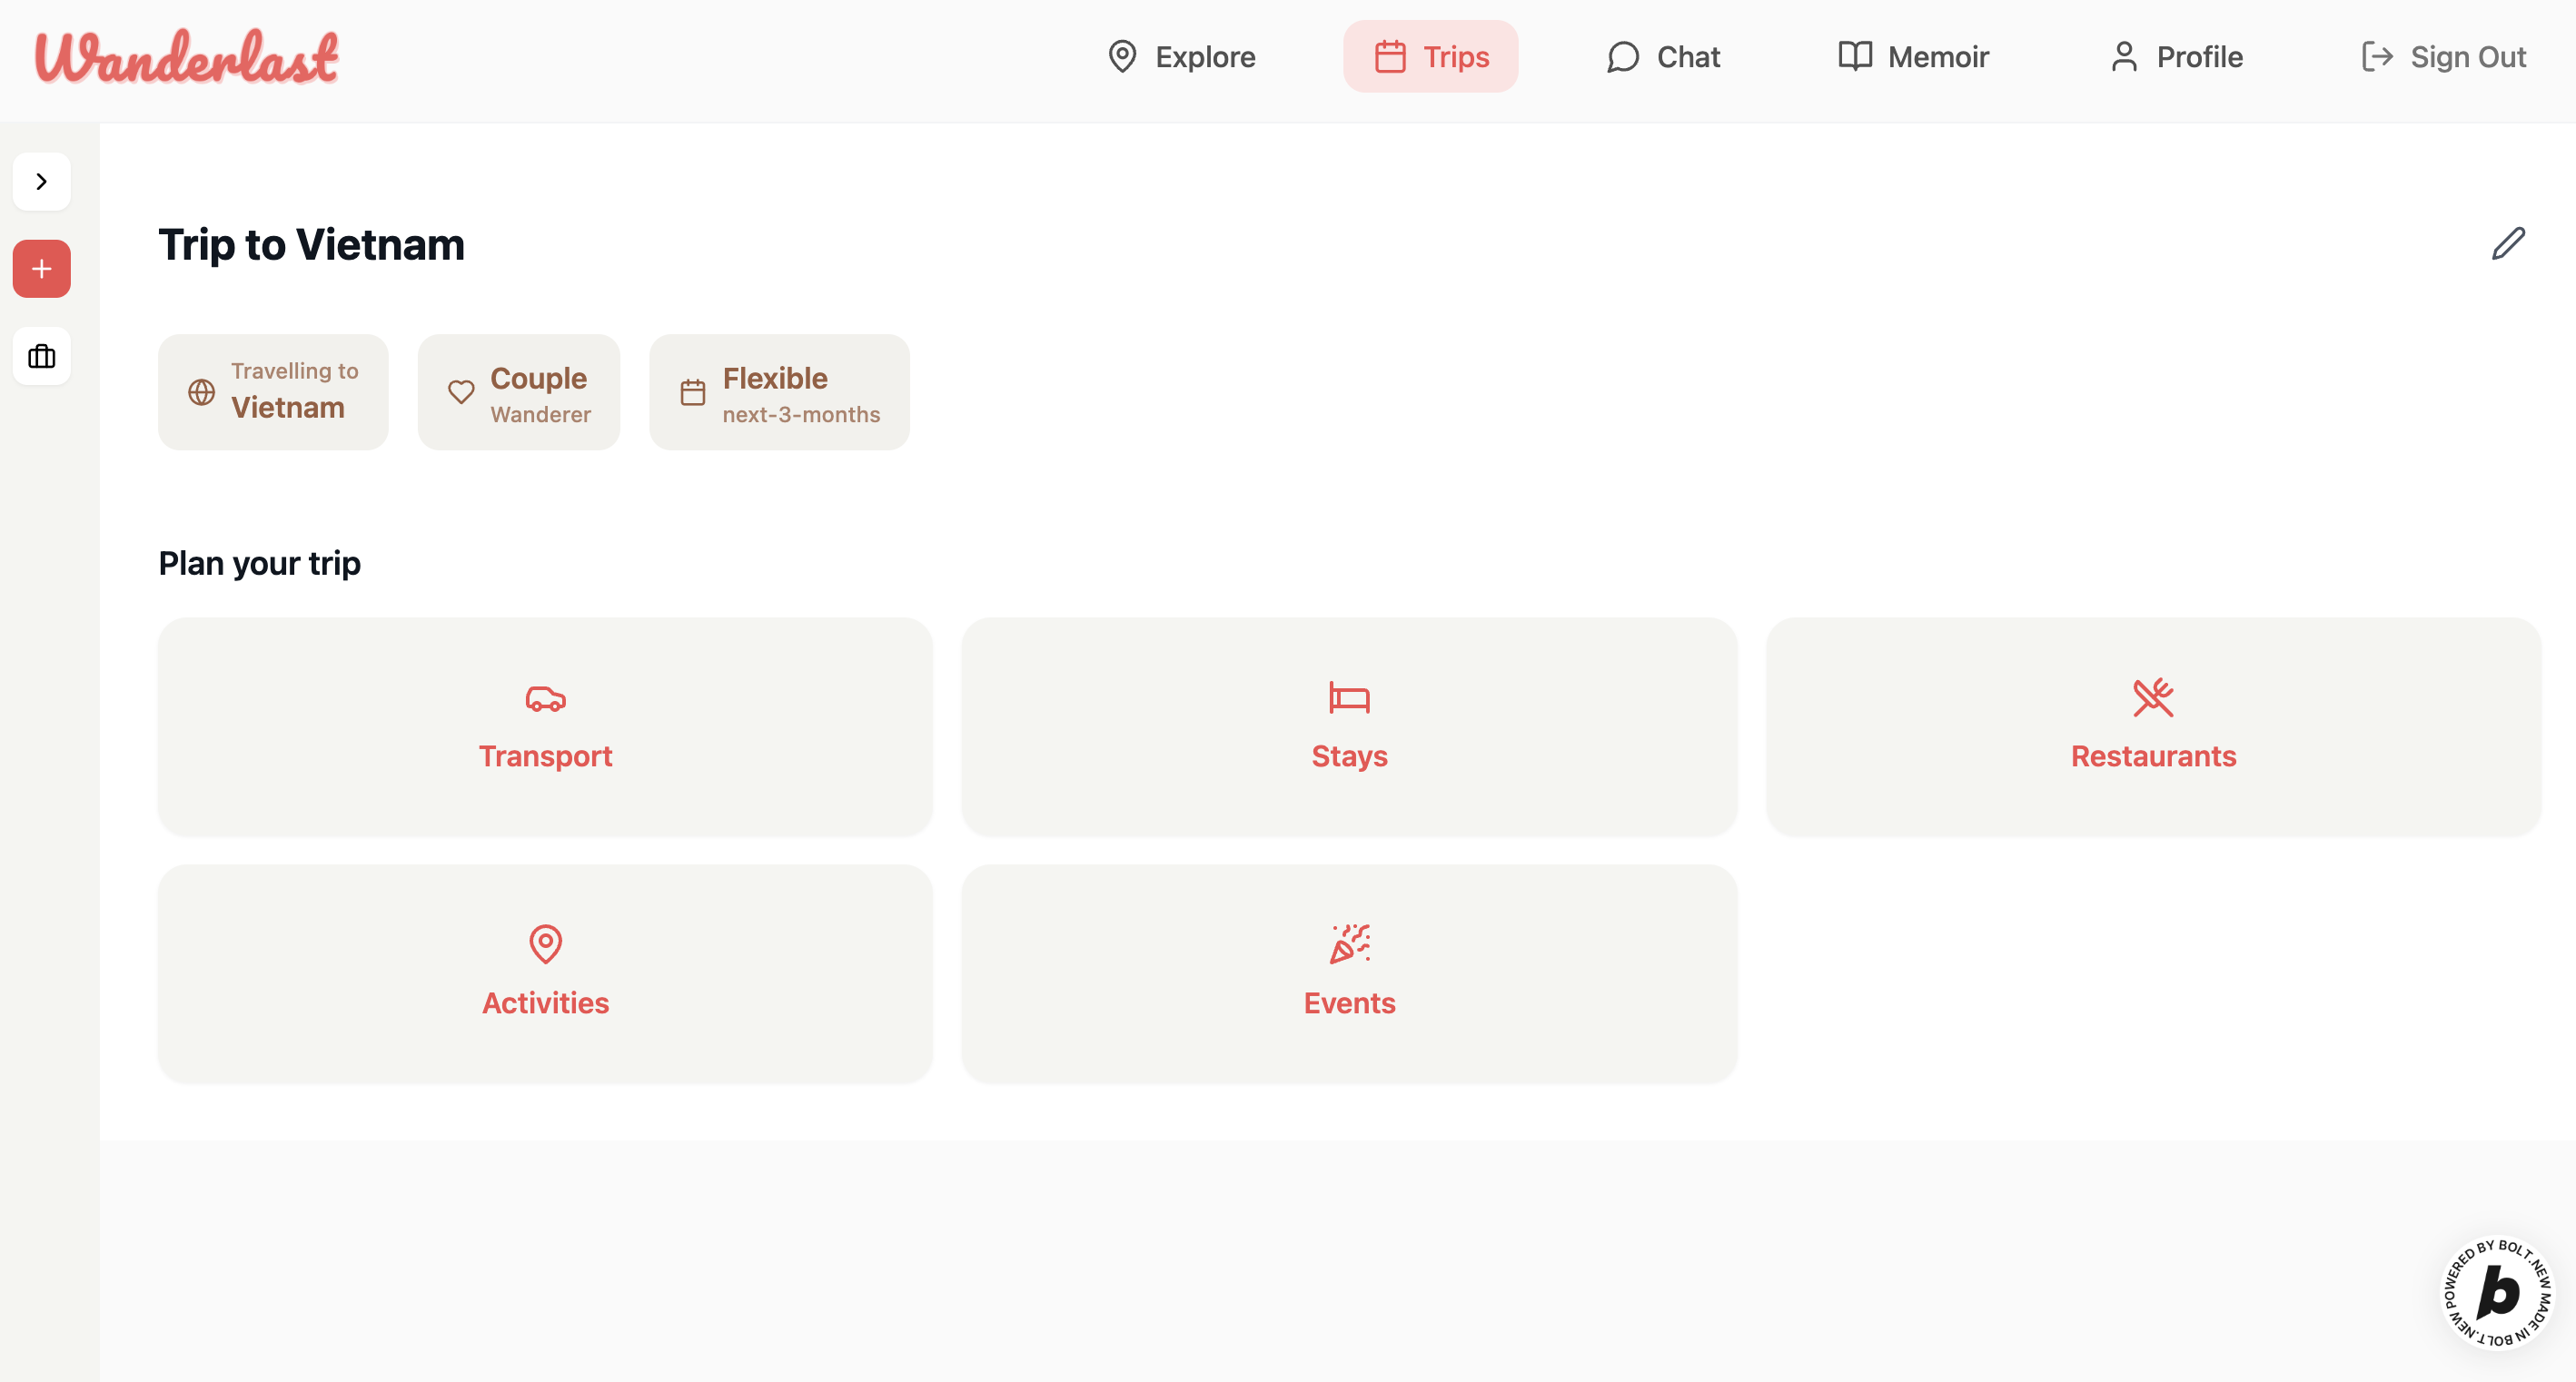Open the Transport car icon card
Viewport: 2576px width, 1382px height.
545,726
